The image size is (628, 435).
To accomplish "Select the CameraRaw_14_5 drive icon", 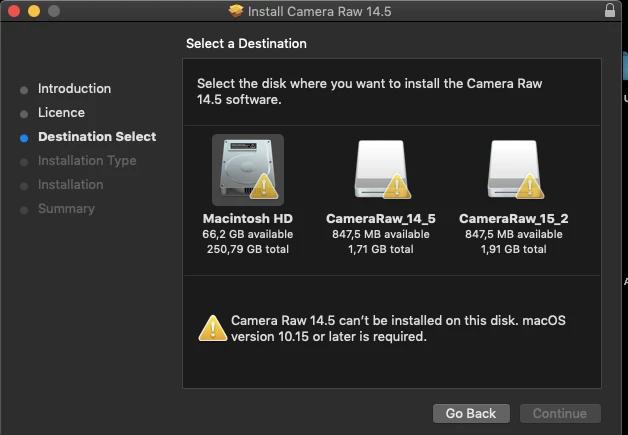I will tap(380, 170).
